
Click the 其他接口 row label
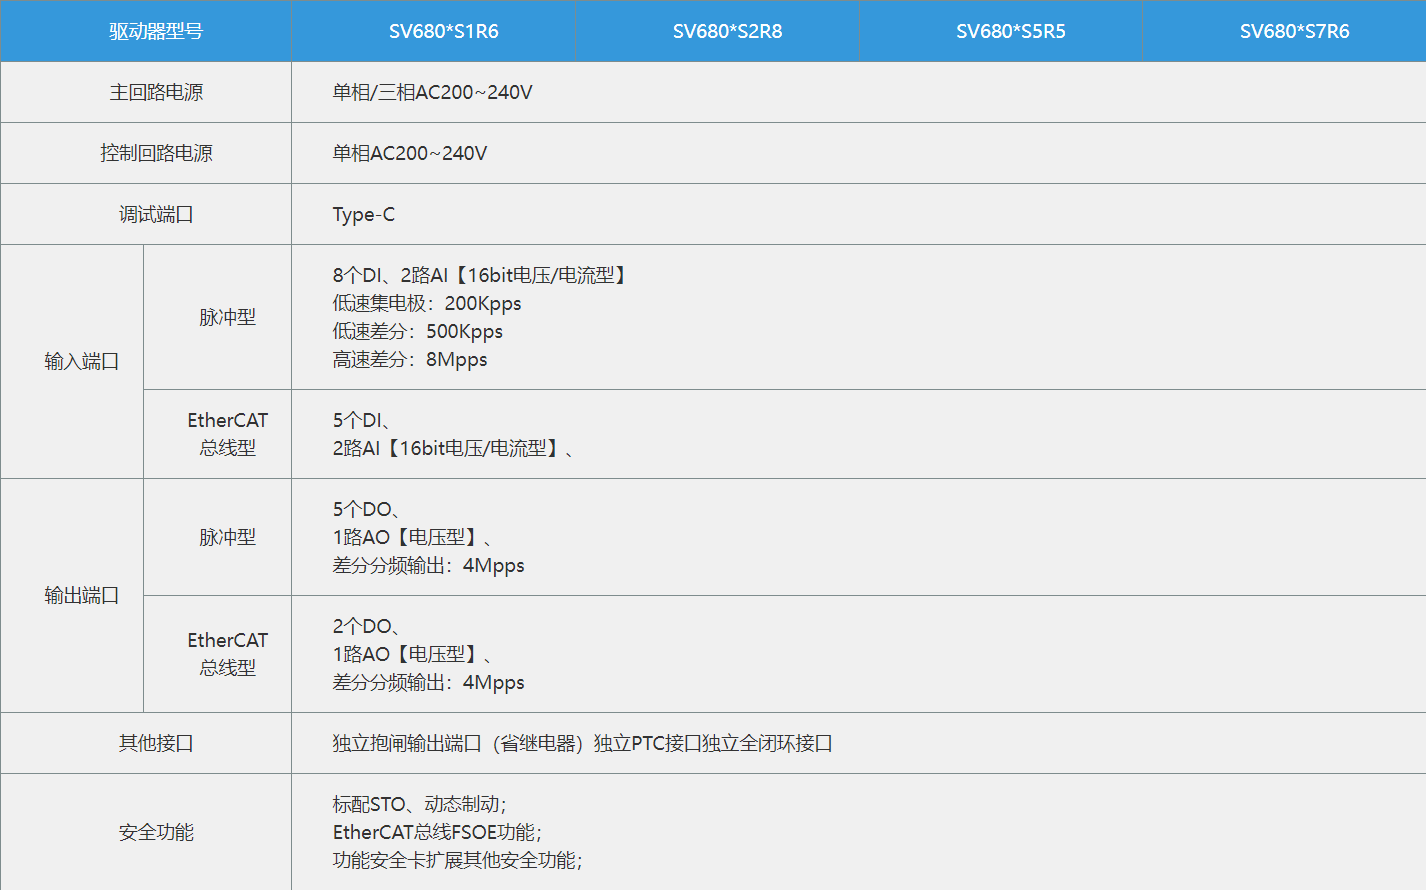click(156, 743)
